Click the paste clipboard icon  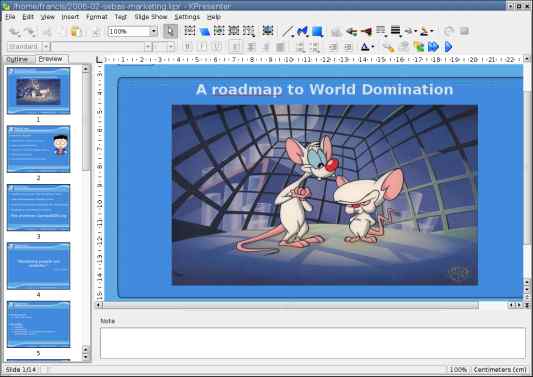[x=75, y=32]
